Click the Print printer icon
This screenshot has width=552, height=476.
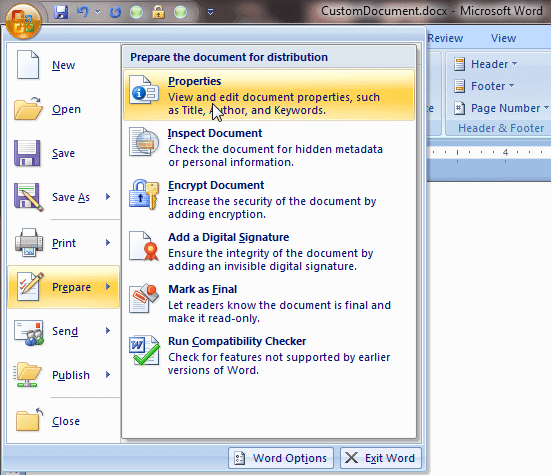click(x=29, y=242)
